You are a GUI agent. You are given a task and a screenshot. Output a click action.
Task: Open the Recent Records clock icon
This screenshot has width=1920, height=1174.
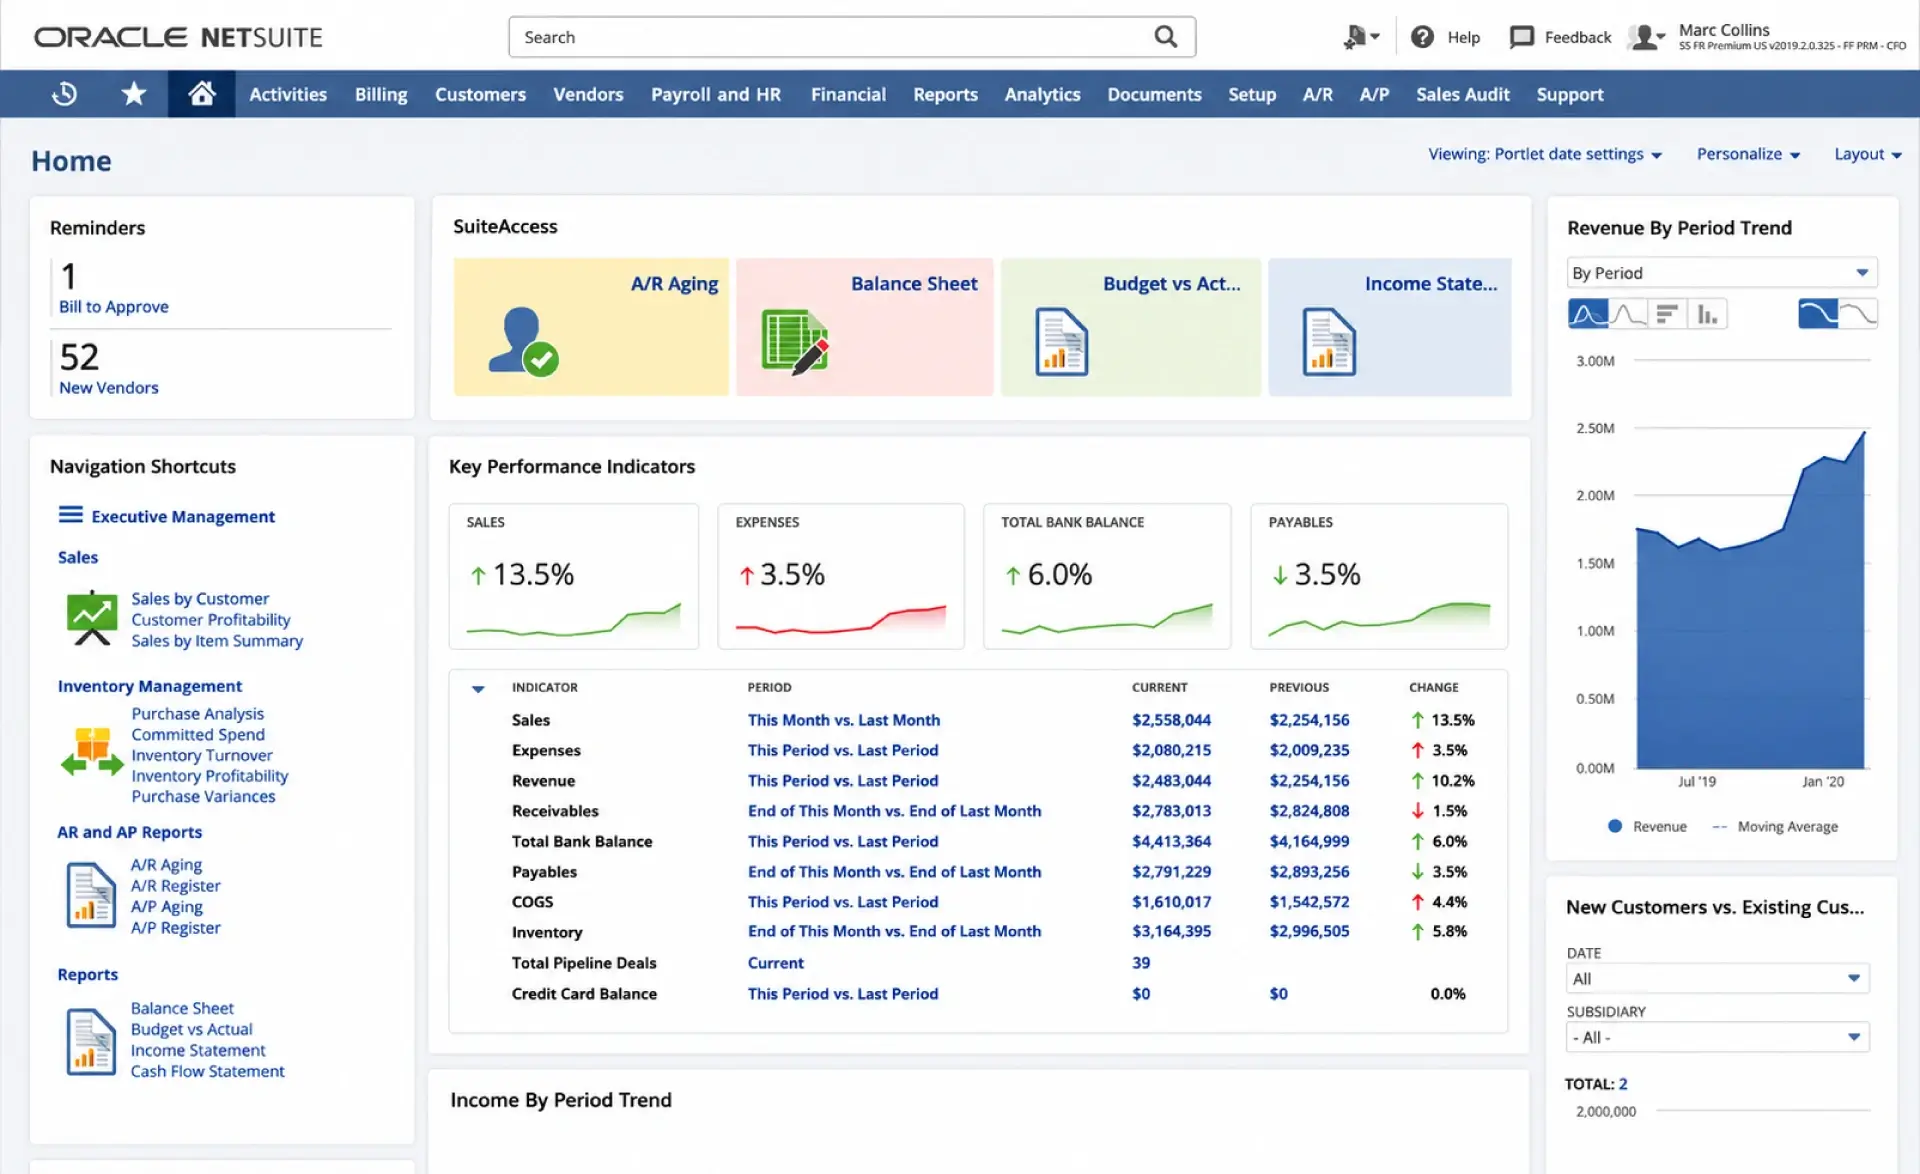[x=64, y=94]
